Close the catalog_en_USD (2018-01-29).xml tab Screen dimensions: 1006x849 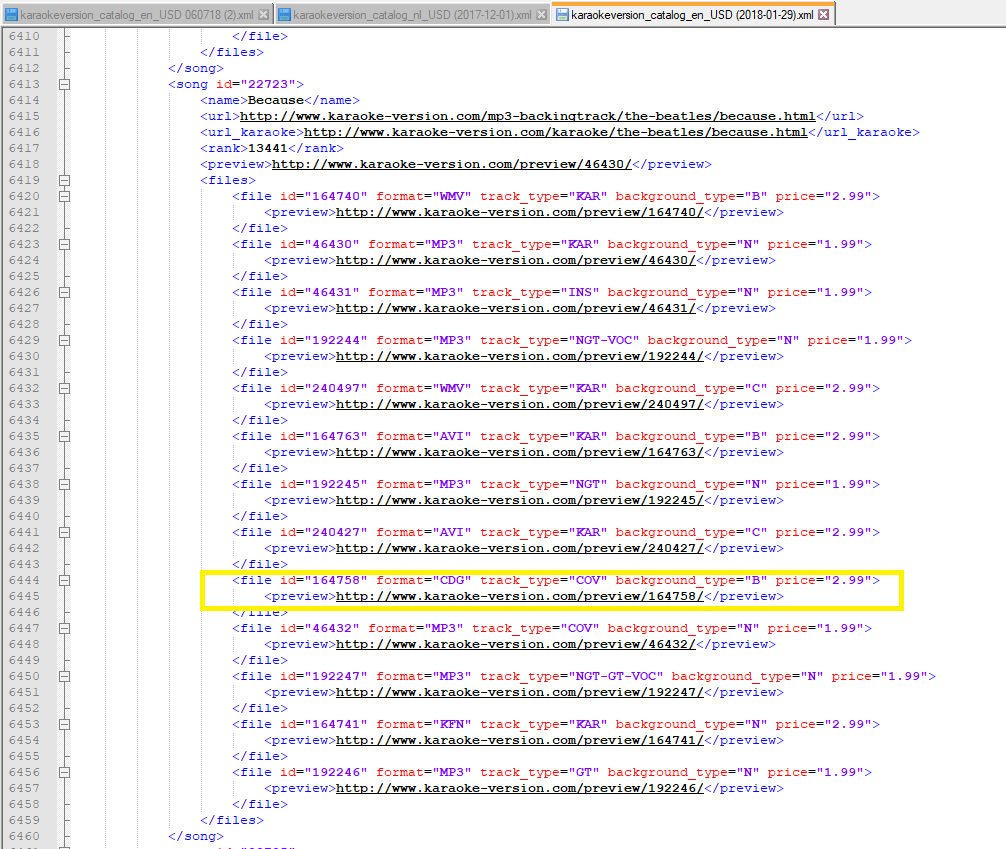point(823,15)
